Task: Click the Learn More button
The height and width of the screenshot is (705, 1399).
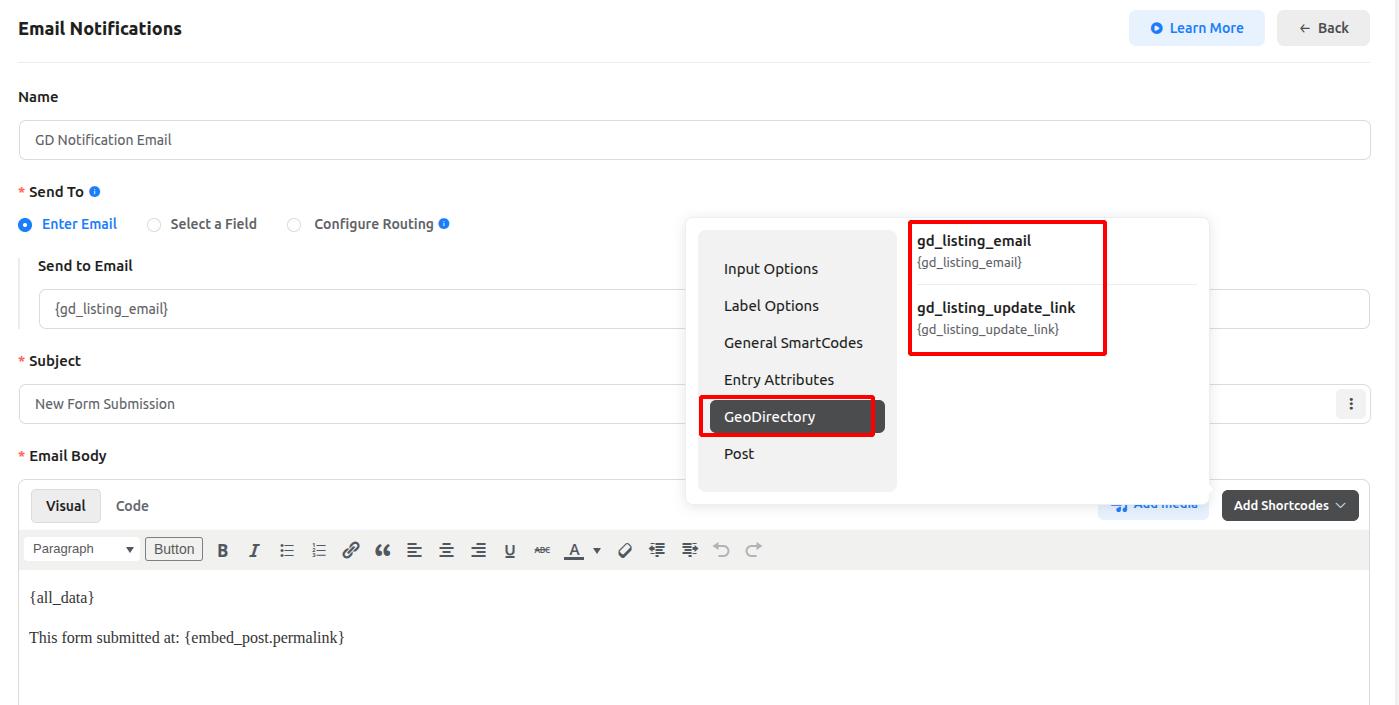Action: (1196, 28)
